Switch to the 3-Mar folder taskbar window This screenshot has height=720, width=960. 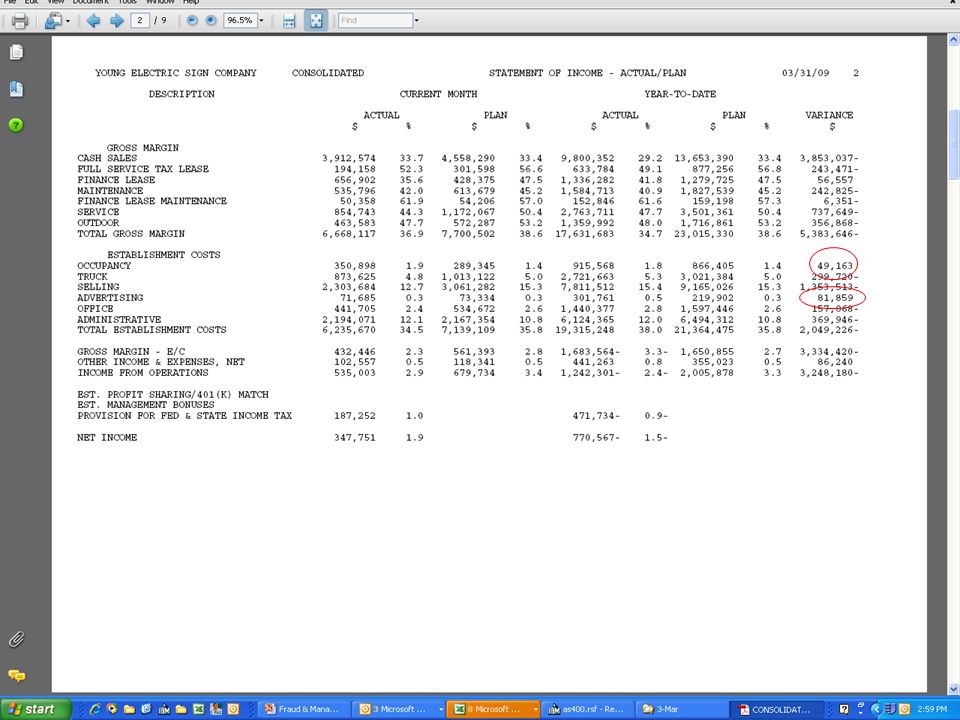tap(681, 709)
